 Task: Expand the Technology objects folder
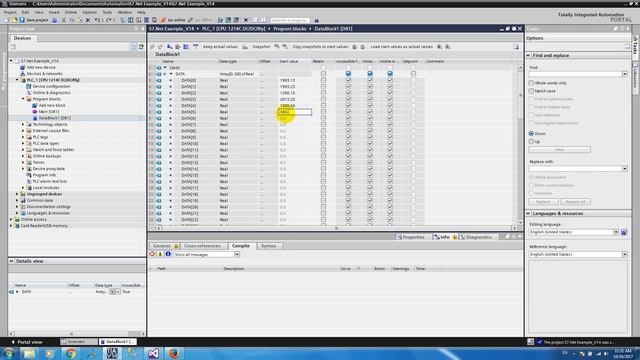pyautogui.click(x=23, y=124)
